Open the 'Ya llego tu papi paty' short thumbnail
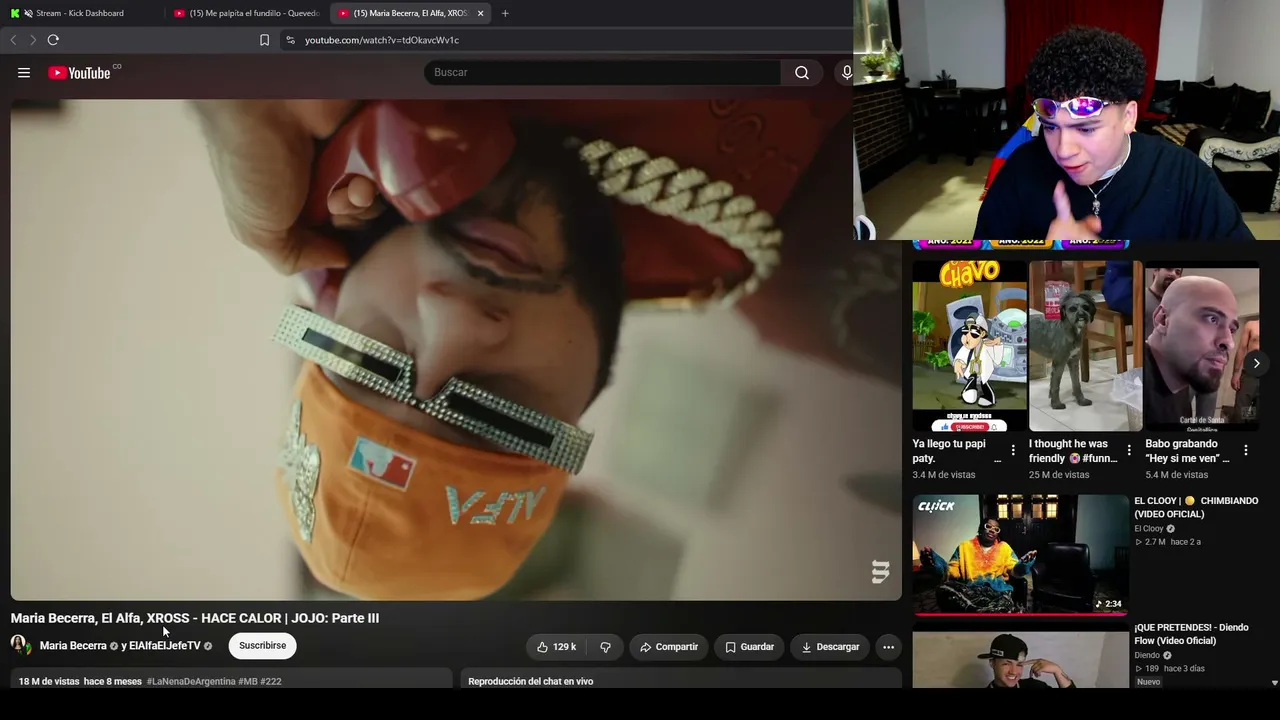 (969, 346)
